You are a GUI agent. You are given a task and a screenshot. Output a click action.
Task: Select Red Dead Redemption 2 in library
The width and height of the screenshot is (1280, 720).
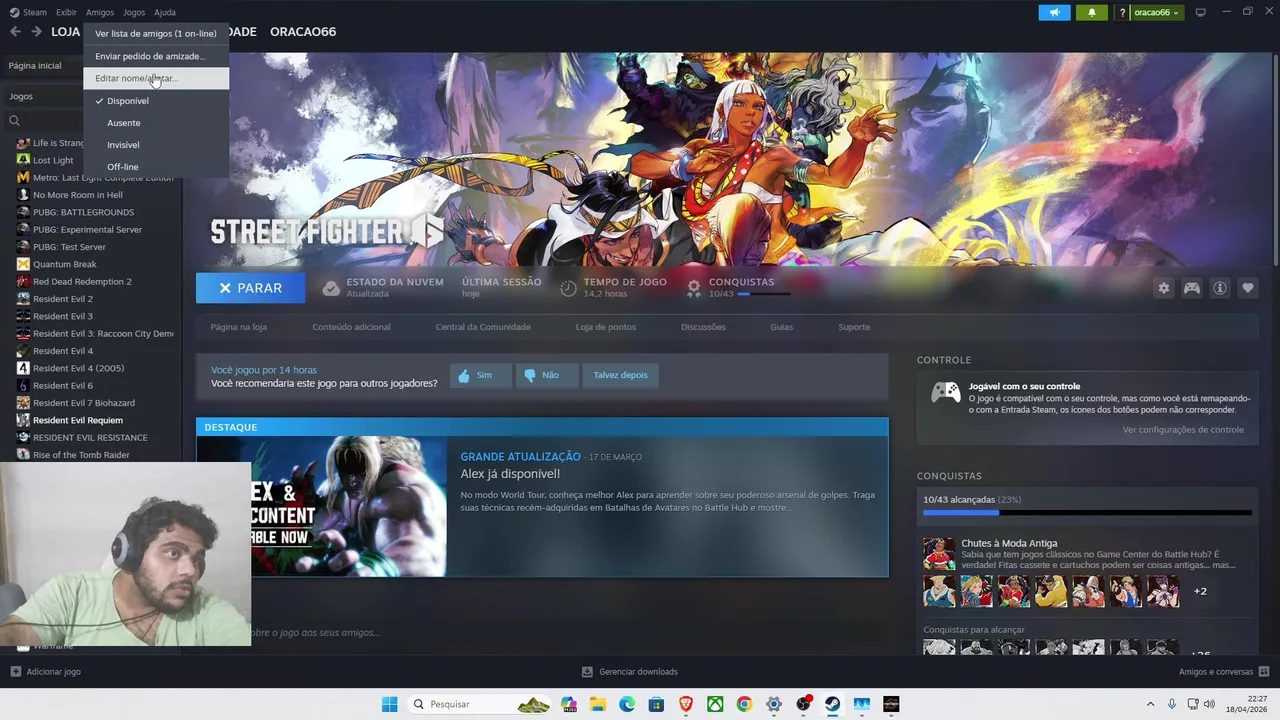coord(82,282)
